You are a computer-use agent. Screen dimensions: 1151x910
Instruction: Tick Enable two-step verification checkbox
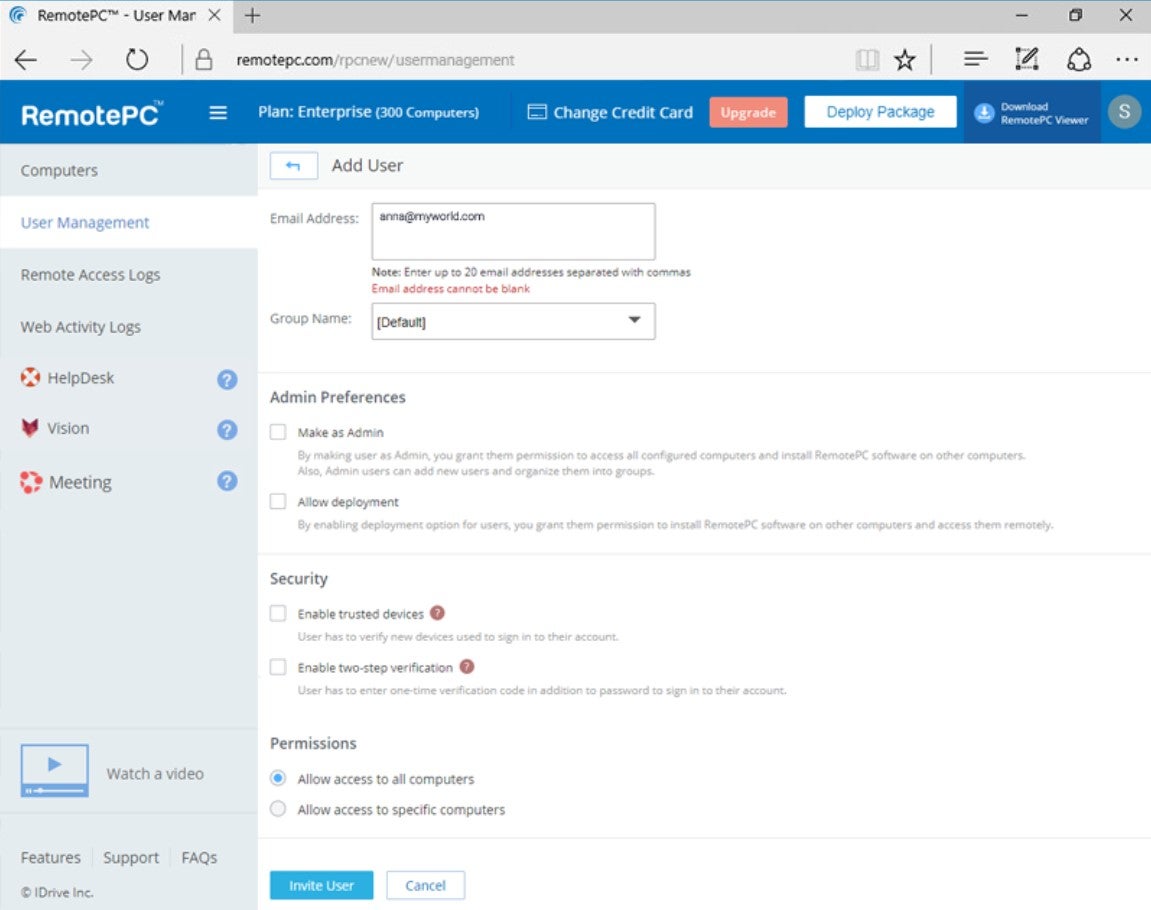[278, 666]
